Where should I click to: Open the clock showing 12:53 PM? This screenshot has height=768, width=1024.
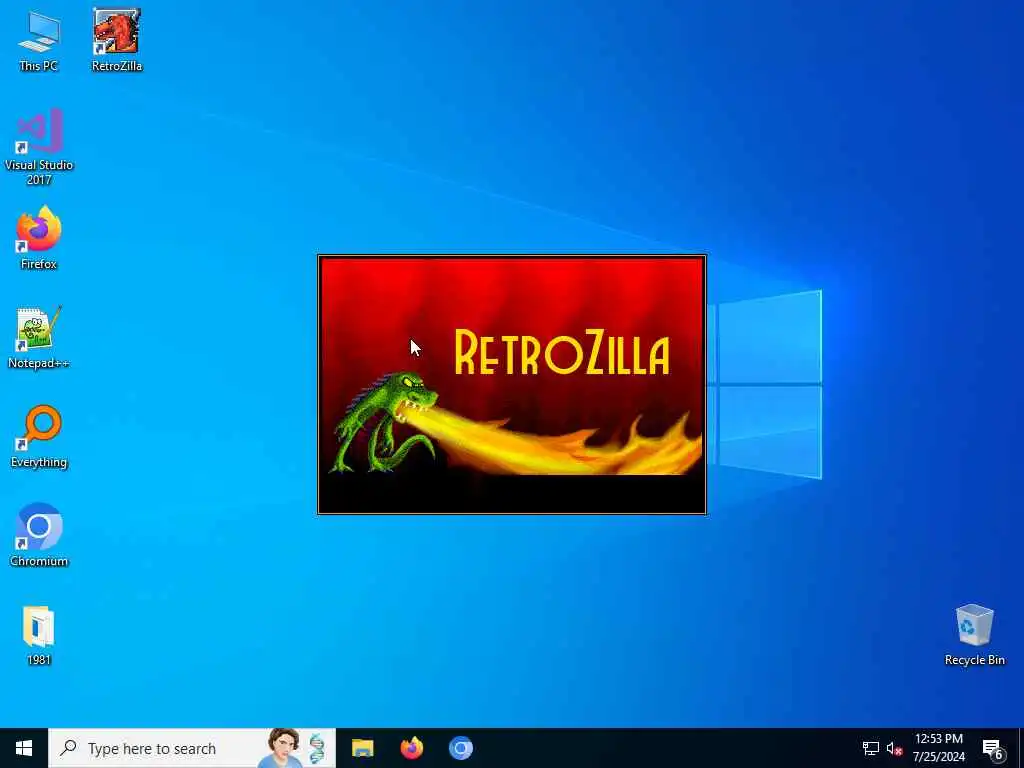coord(938,748)
